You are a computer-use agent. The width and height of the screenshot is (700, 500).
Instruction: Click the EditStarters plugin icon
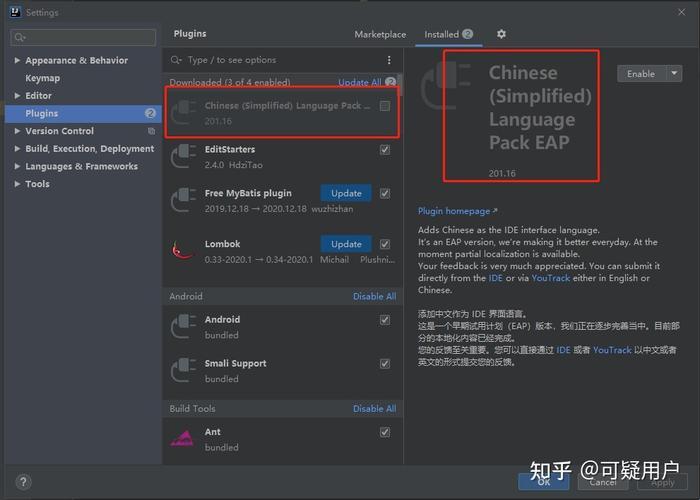pos(183,156)
